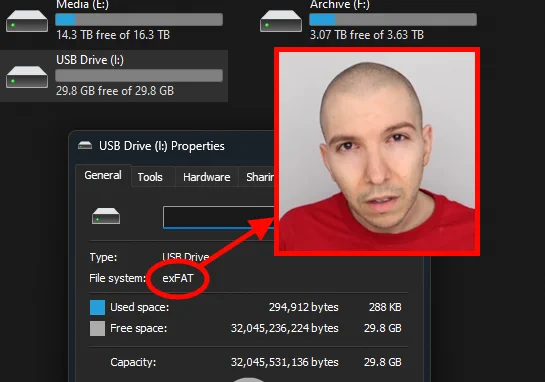Click the drive icon in Properties title bar
The image size is (545, 382).
pos(85,145)
